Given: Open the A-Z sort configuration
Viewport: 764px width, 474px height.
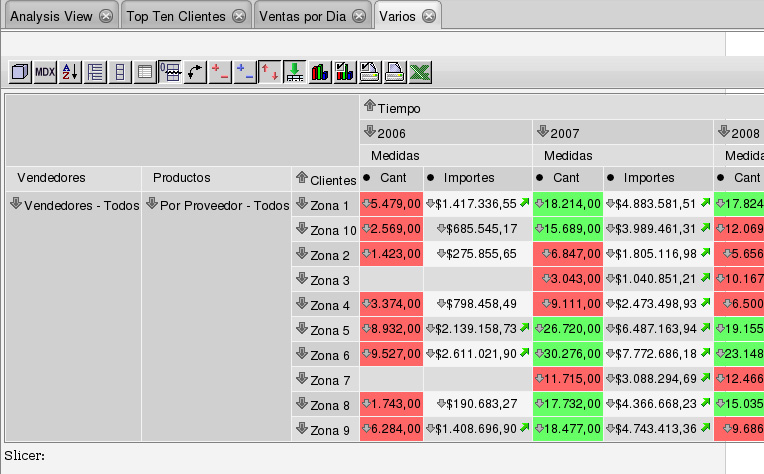Looking at the screenshot, I should pyautogui.click(x=70, y=72).
